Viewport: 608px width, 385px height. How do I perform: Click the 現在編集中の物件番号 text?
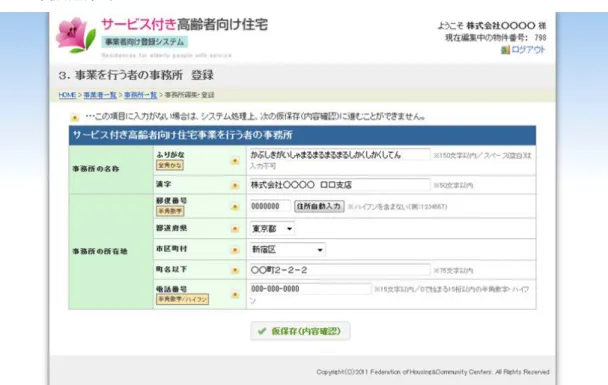click(x=496, y=38)
